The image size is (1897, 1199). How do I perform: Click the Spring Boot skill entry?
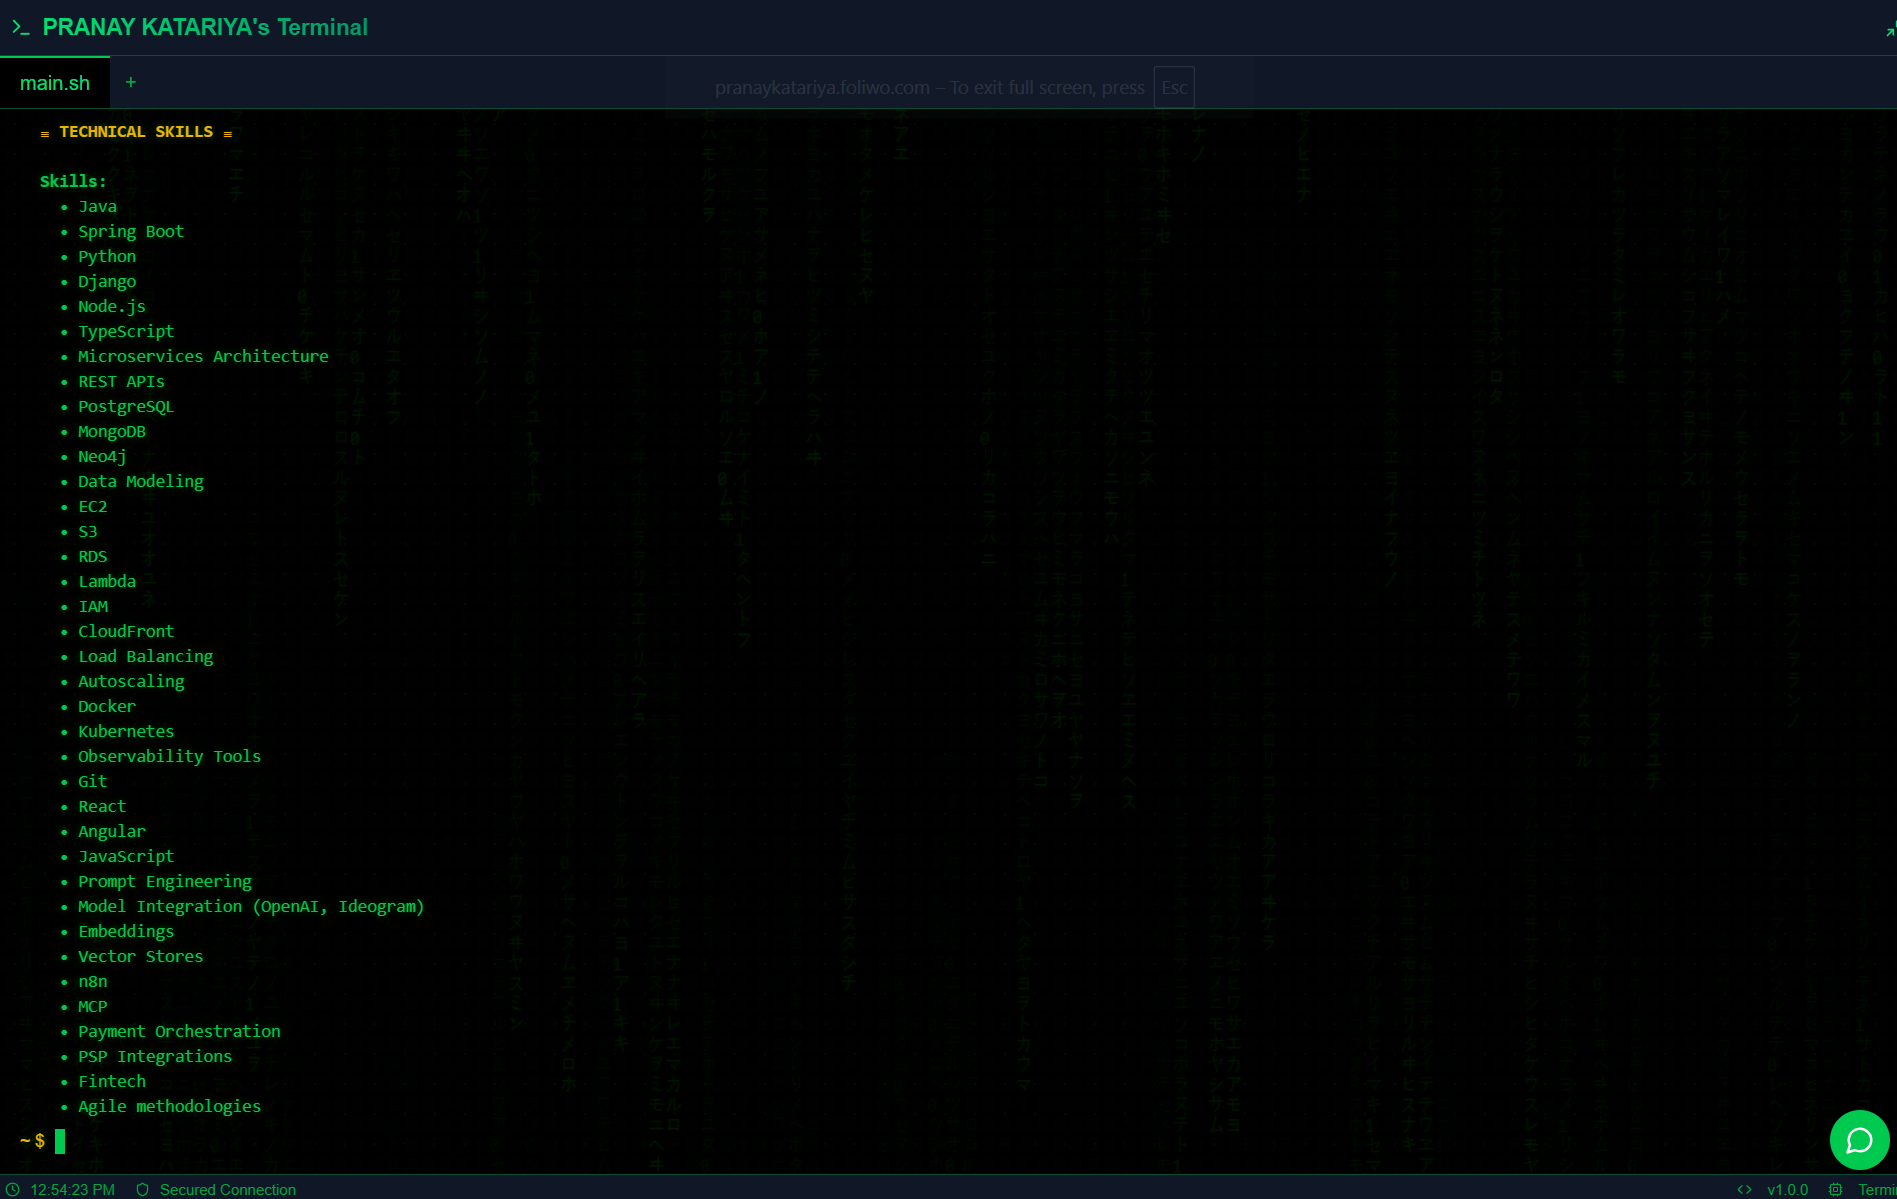click(x=131, y=231)
